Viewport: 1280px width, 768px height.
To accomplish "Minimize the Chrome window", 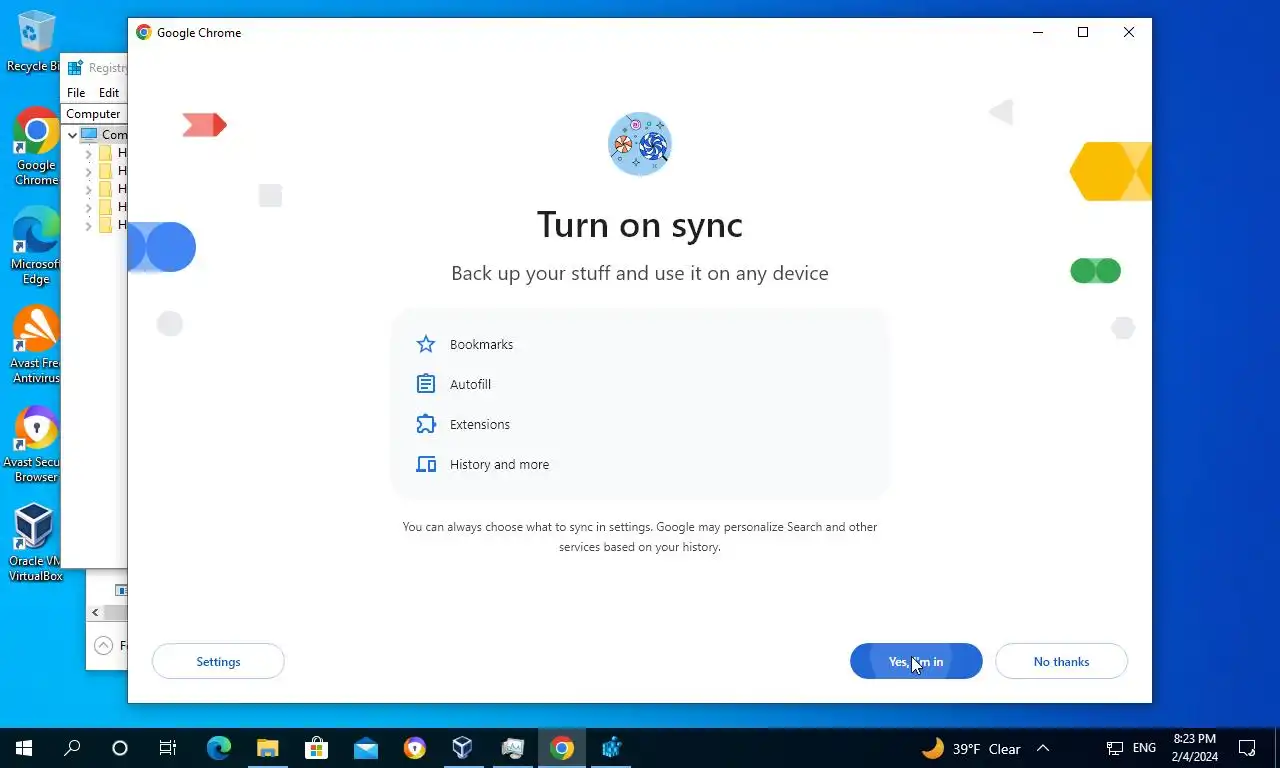I will [x=1037, y=32].
